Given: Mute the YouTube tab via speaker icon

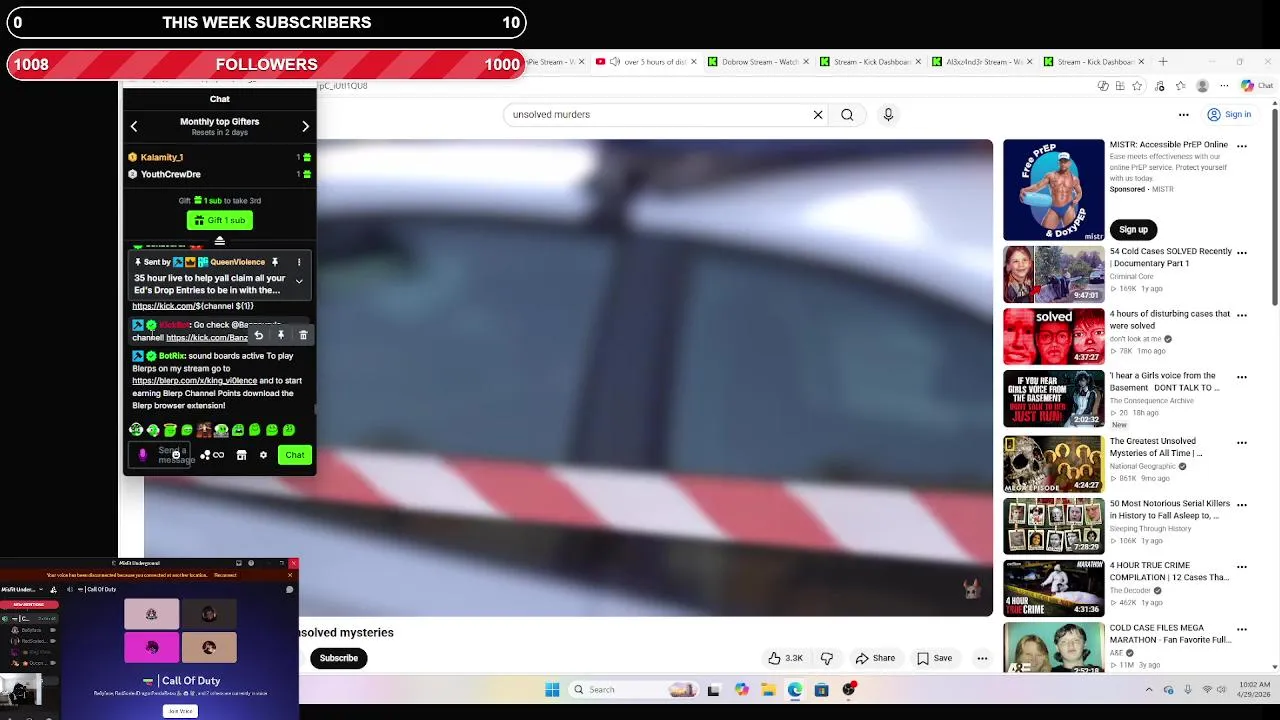Looking at the screenshot, I should pyautogui.click(x=614, y=62).
